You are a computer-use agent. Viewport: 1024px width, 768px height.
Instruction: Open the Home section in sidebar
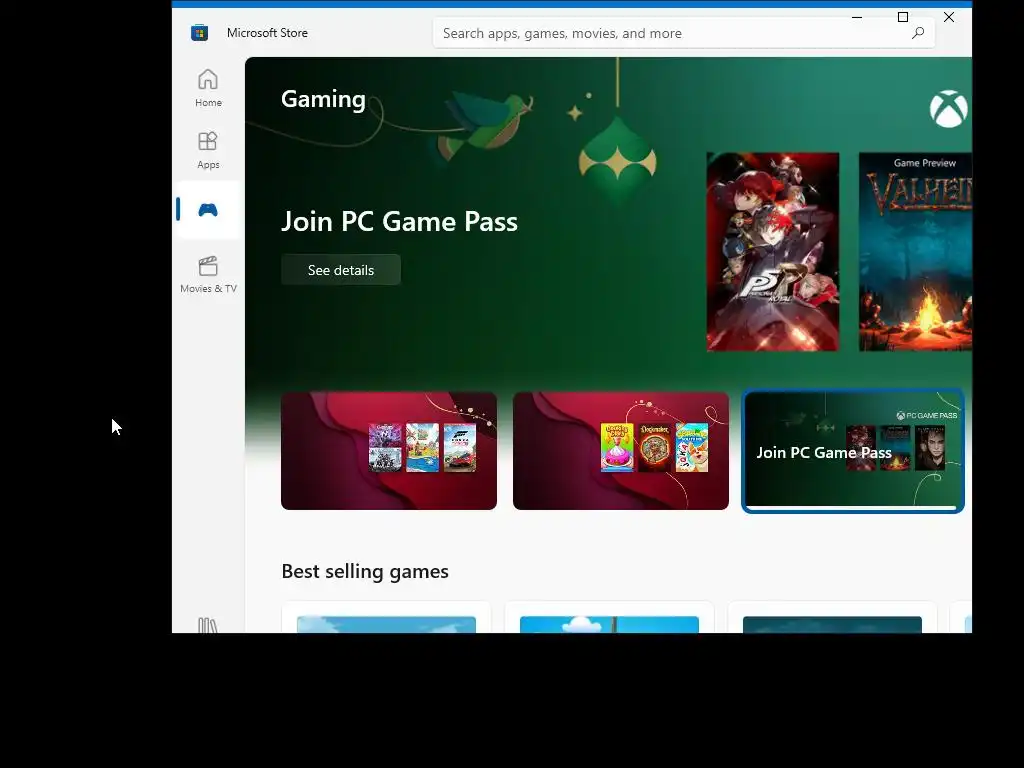pyautogui.click(x=208, y=88)
